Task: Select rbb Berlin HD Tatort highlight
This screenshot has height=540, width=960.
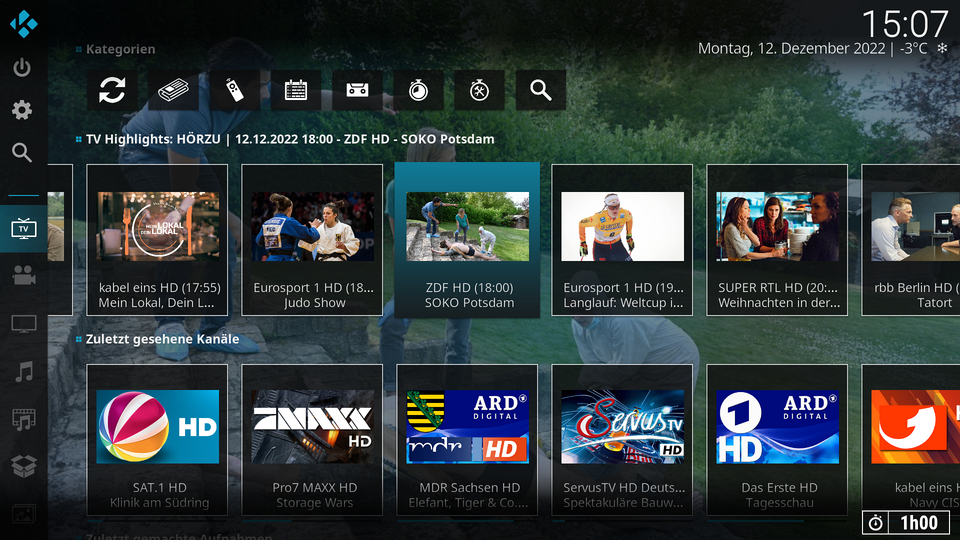Action: point(911,240)
